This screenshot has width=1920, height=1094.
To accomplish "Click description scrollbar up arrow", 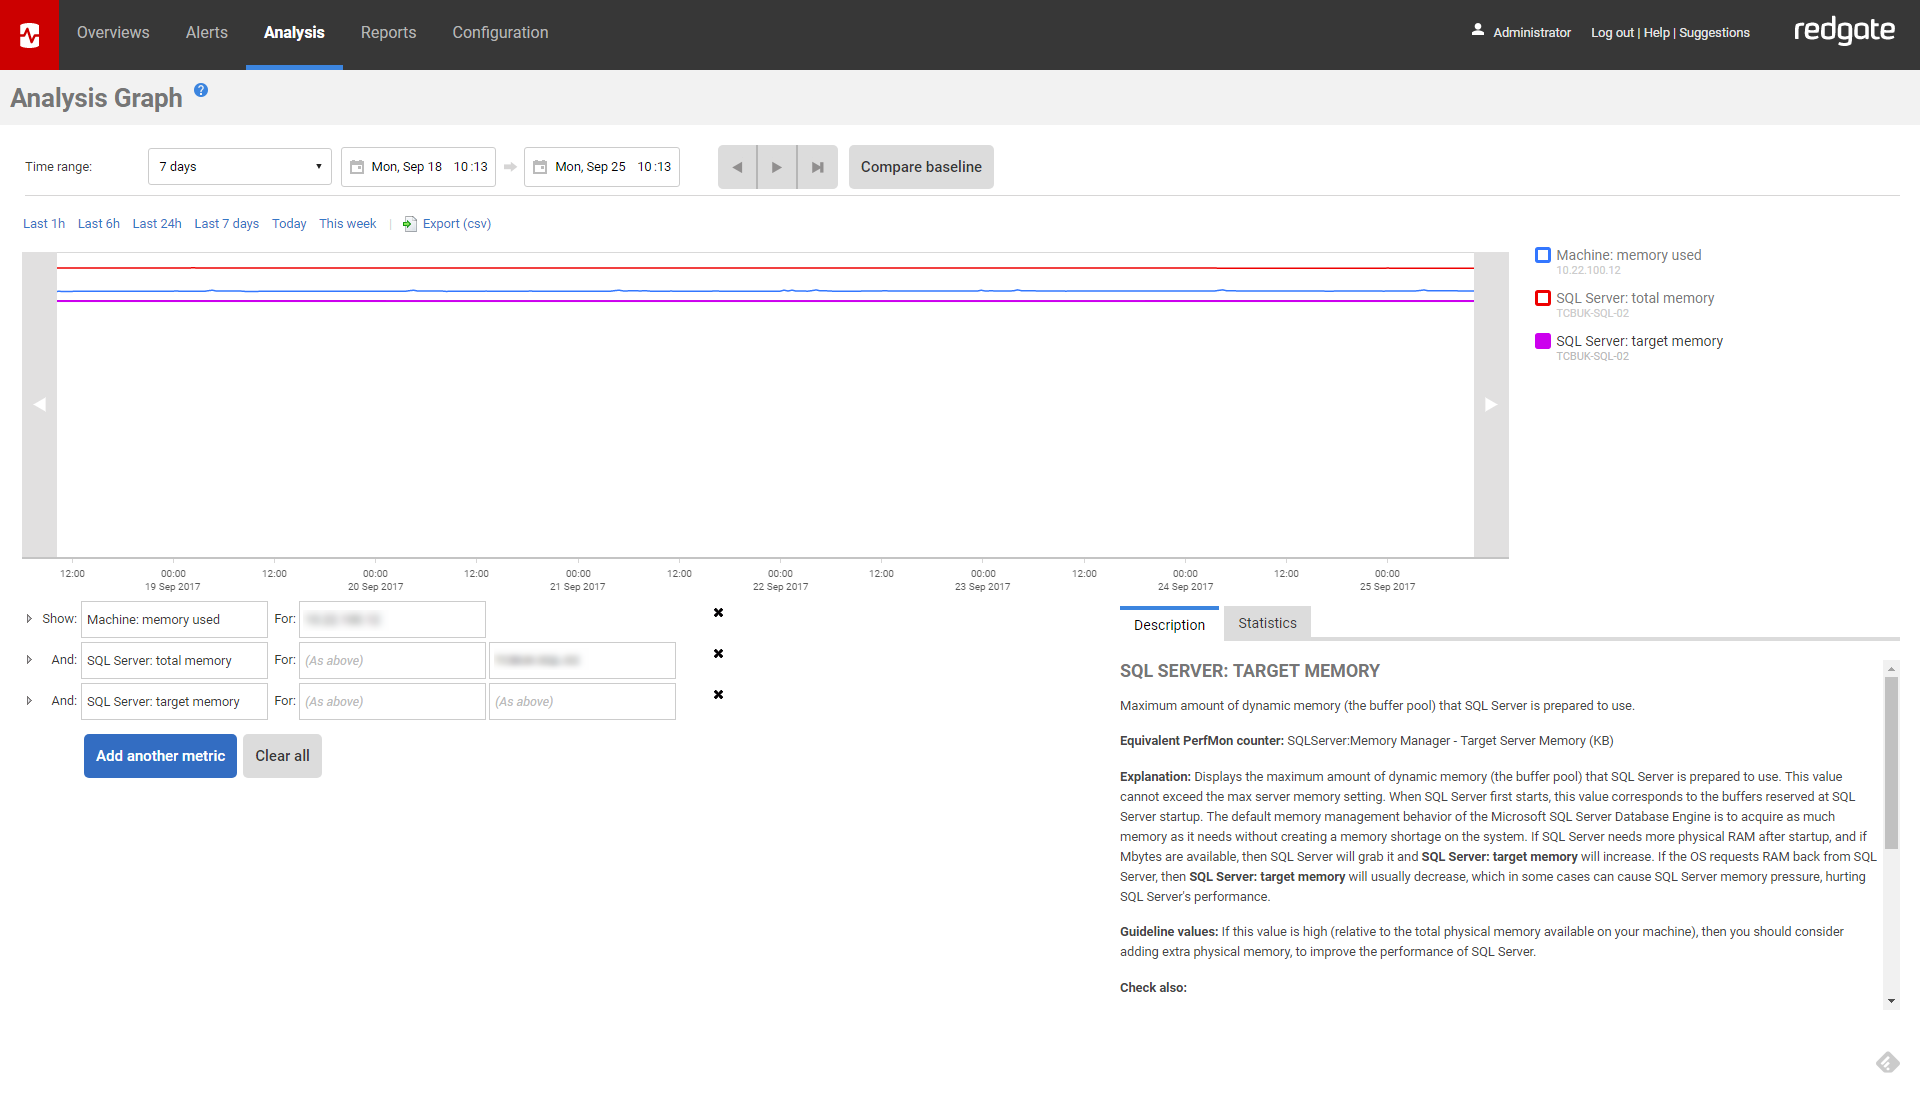I will pos(1891,668).
